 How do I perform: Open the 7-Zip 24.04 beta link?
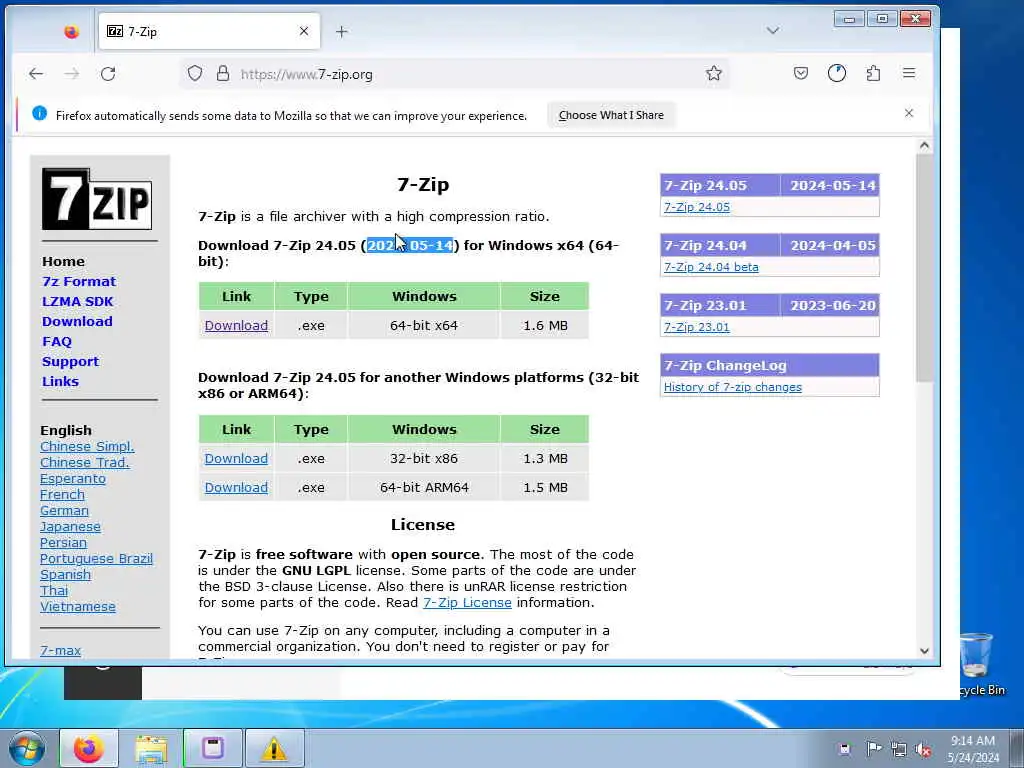(711, 267)
